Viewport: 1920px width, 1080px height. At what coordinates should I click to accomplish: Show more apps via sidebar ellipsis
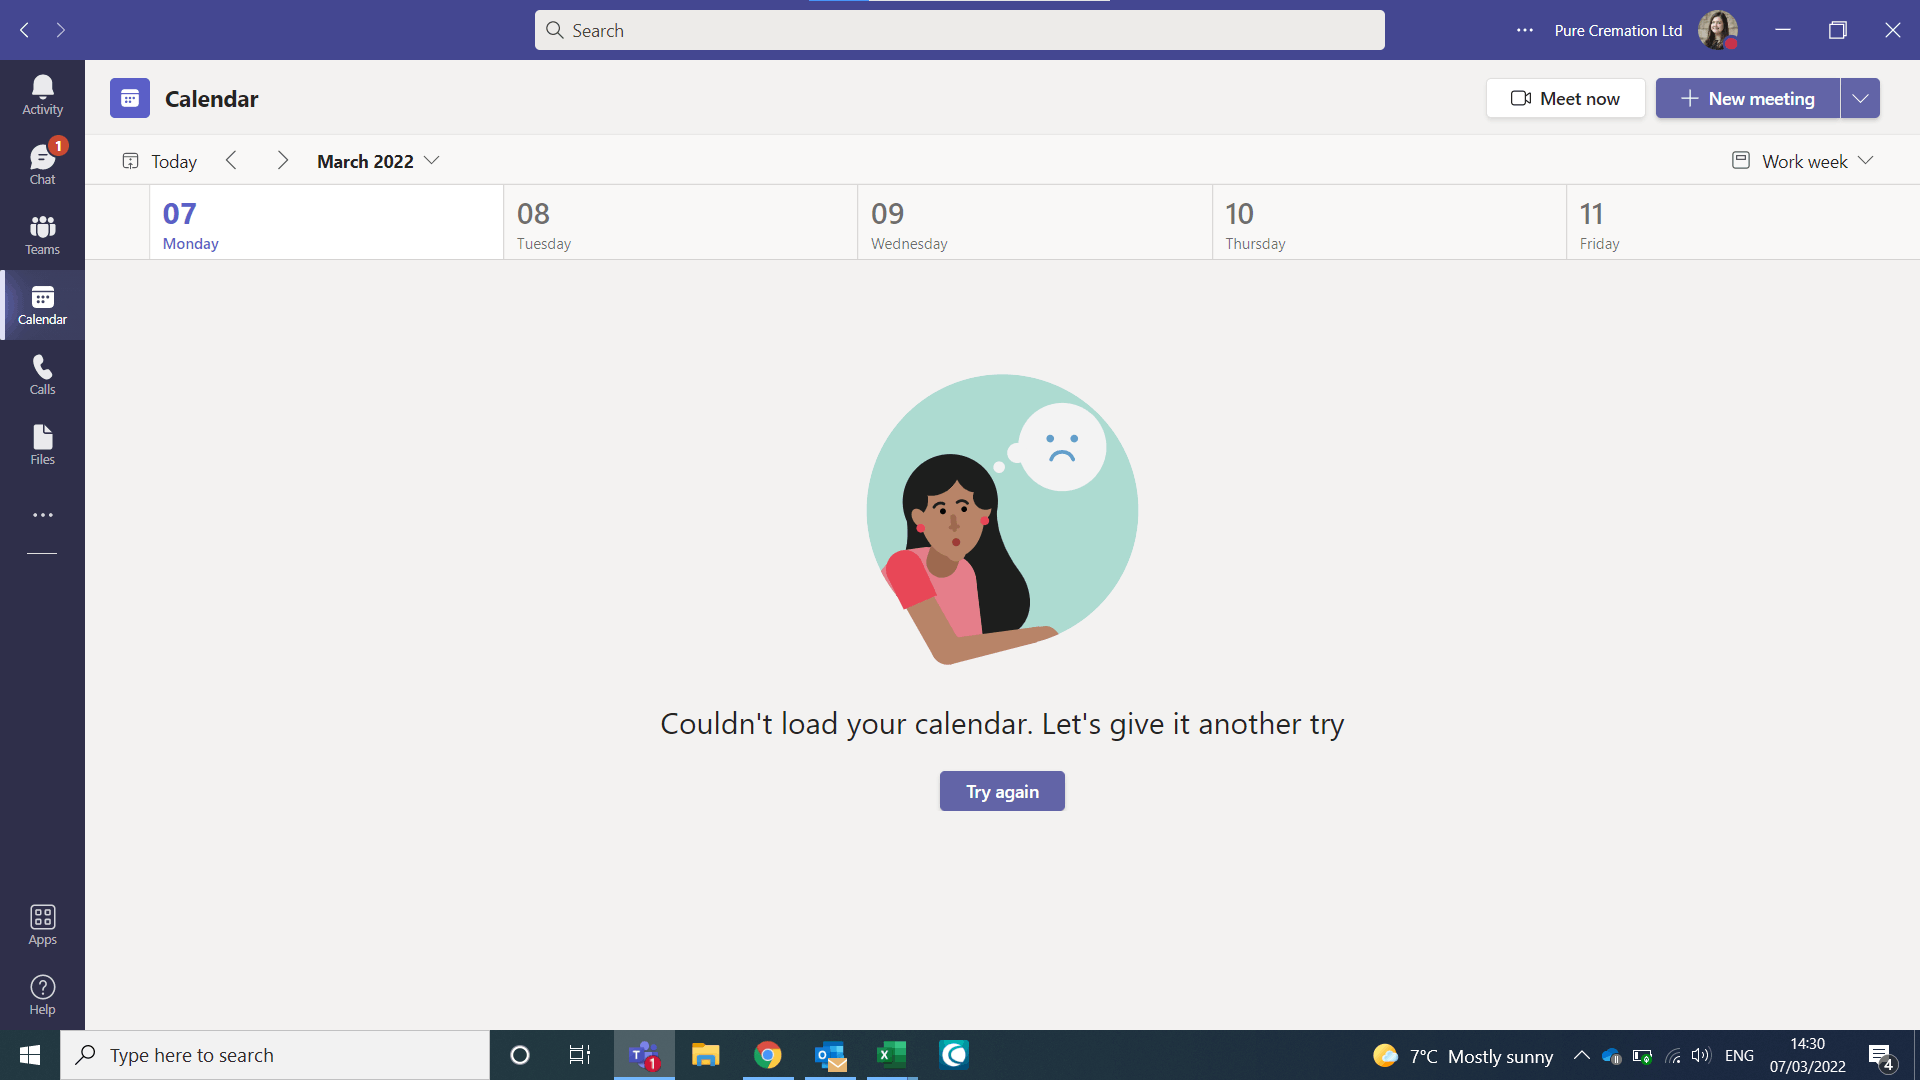(42, 515)
